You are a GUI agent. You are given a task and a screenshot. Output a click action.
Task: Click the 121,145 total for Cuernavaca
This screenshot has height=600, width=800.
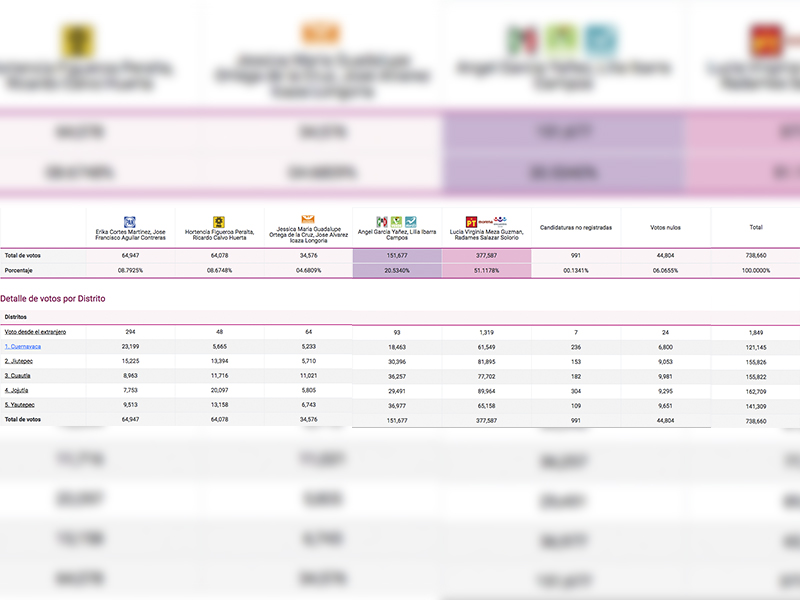click(x=756, y=347)
